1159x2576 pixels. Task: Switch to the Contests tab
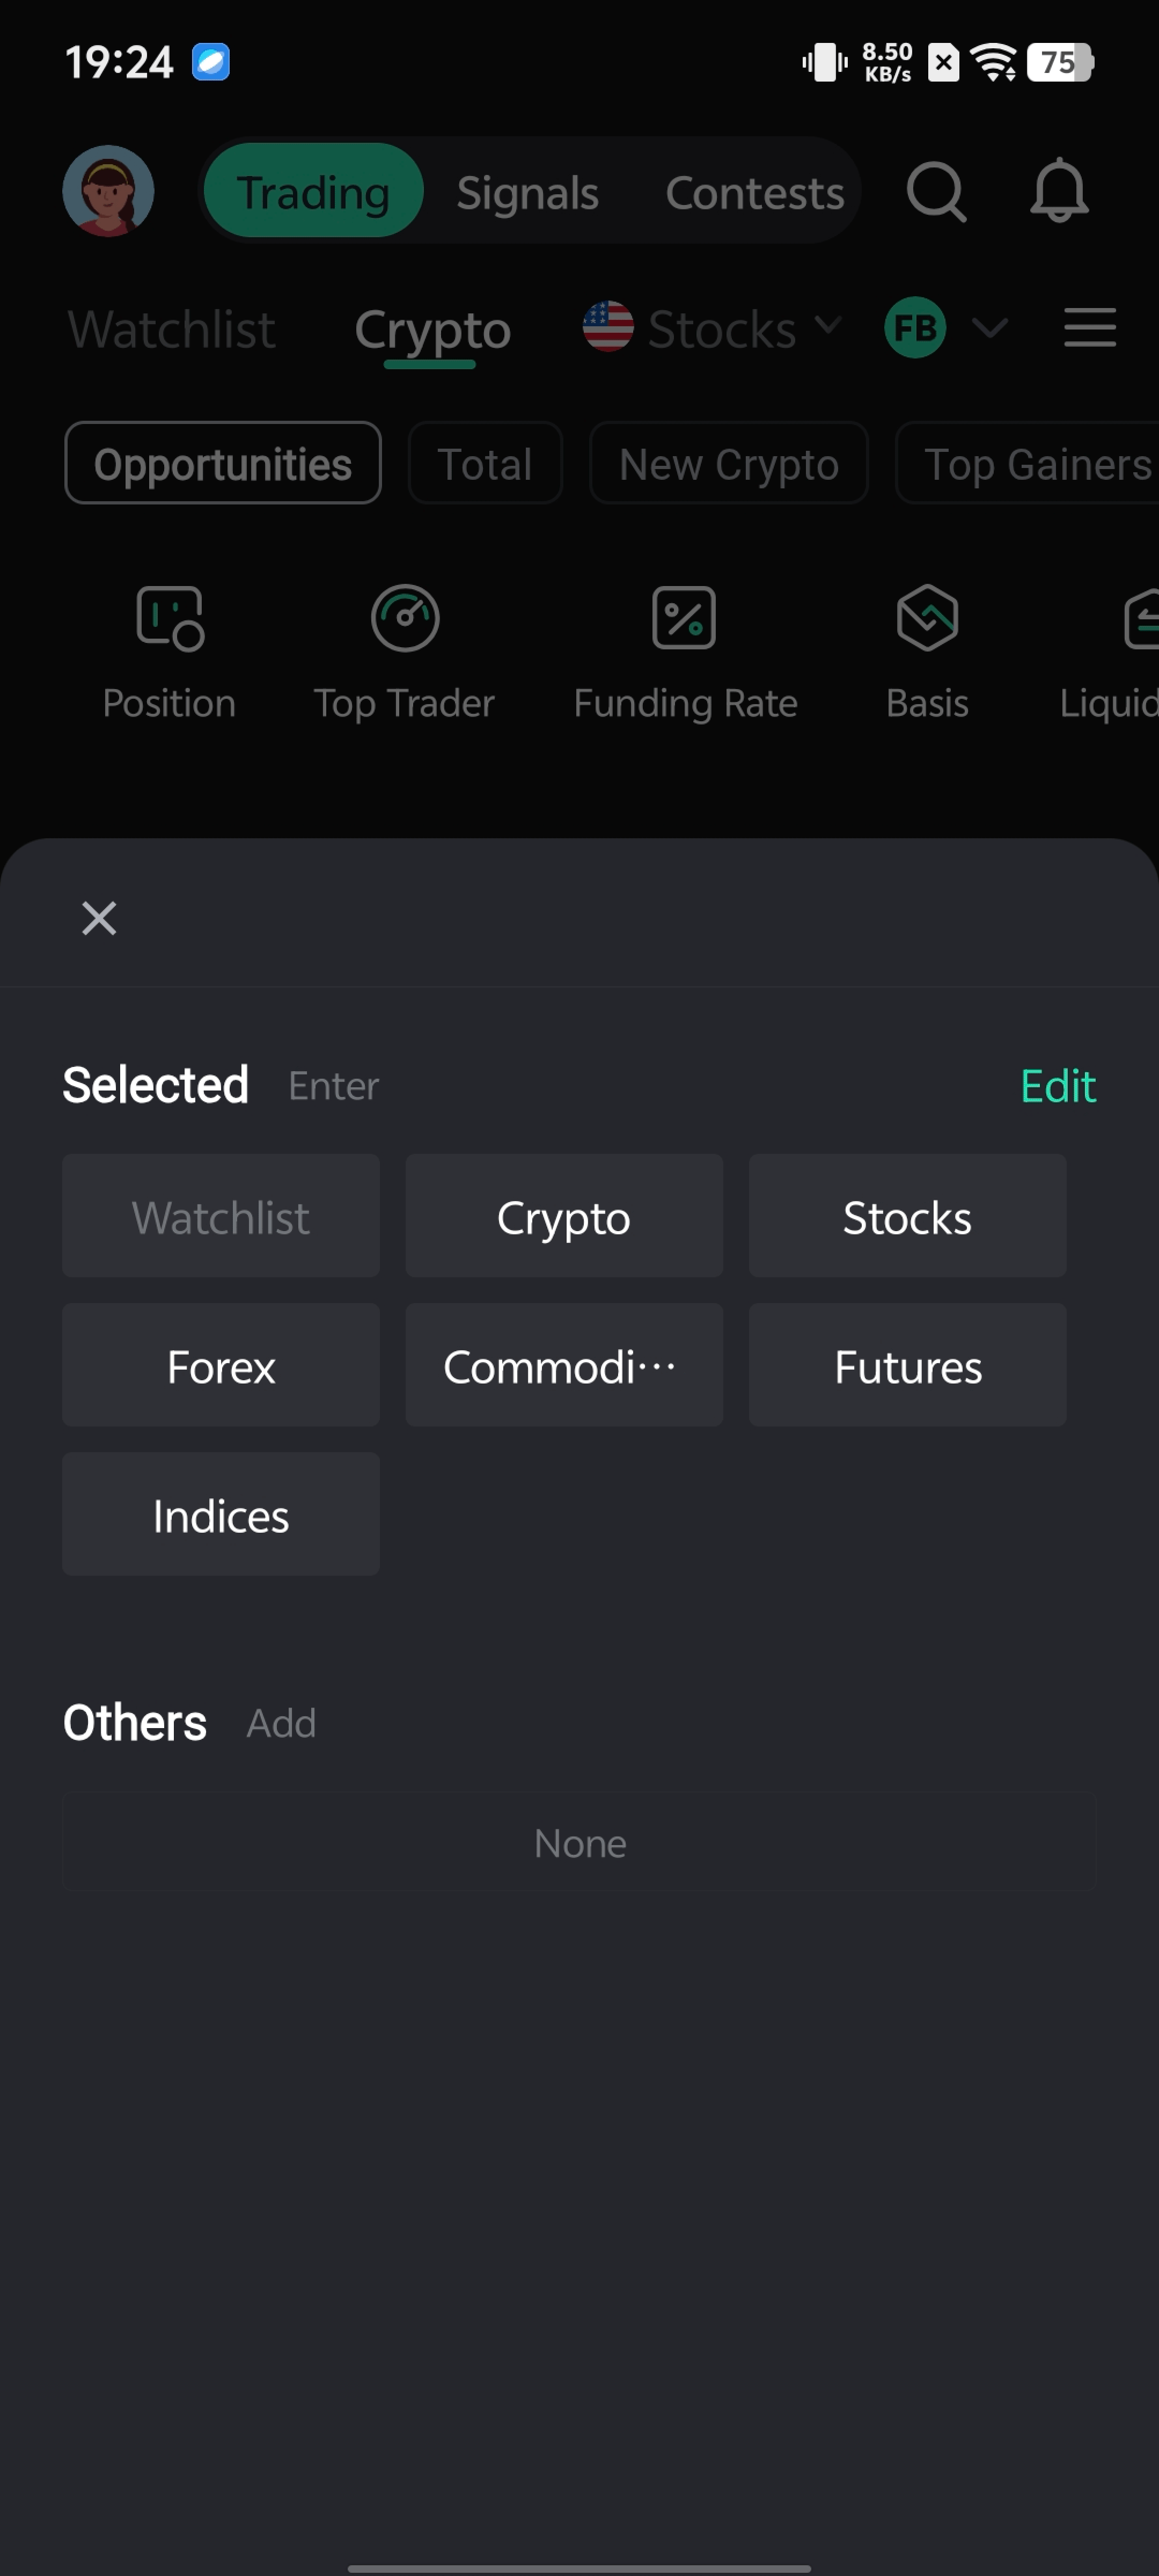754,193
